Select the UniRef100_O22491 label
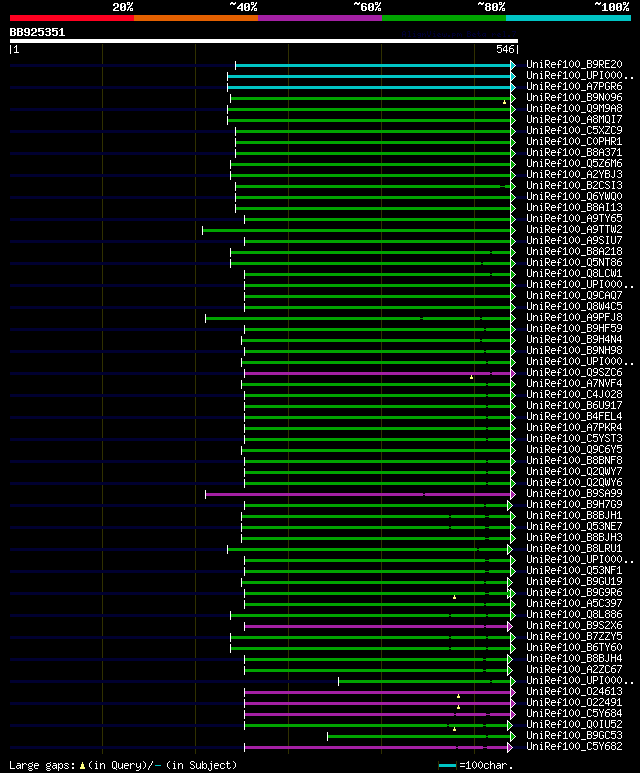This screenshot has width=640, height=773. (x=574, y=703)
